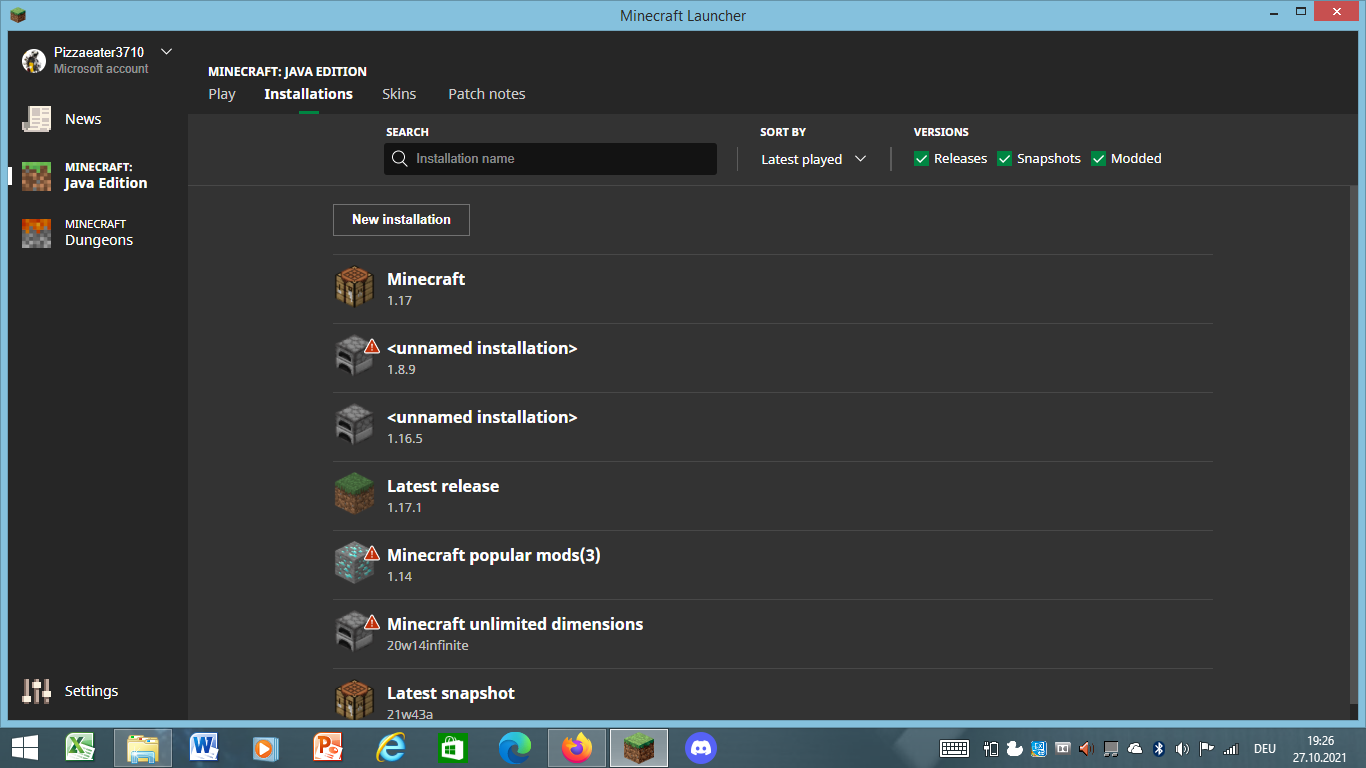
Task: Open Discord from the taskbar
Action: [701, 747]
